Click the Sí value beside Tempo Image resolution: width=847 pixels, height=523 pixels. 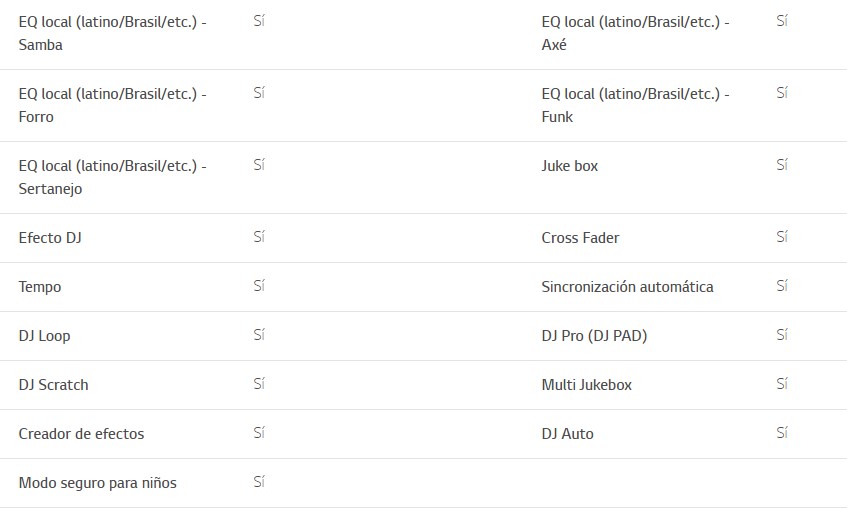(x=259, y=286)
